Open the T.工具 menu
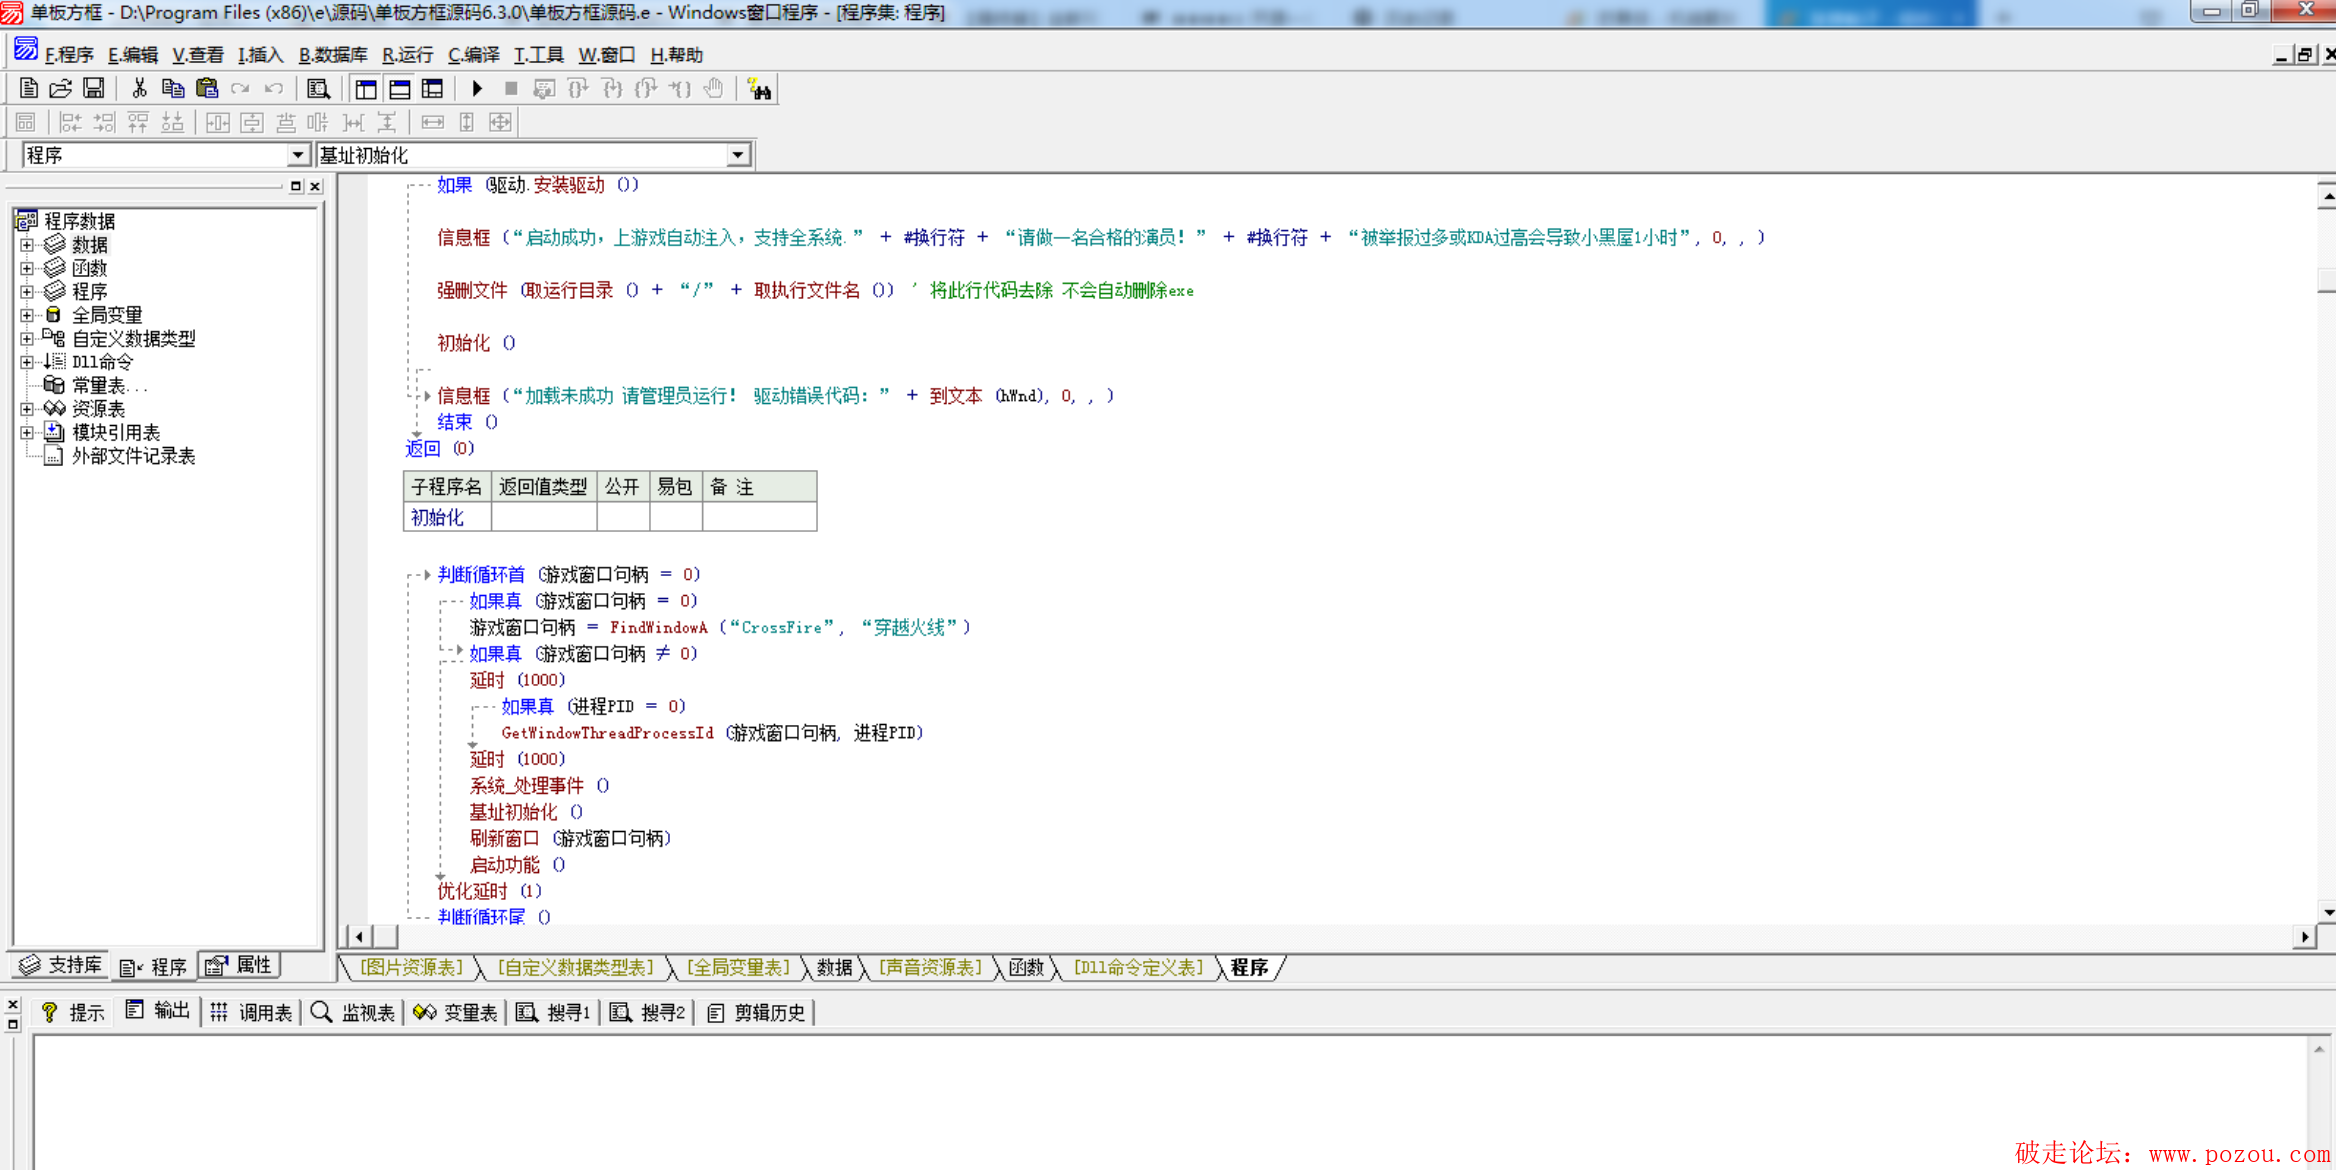 538,55
